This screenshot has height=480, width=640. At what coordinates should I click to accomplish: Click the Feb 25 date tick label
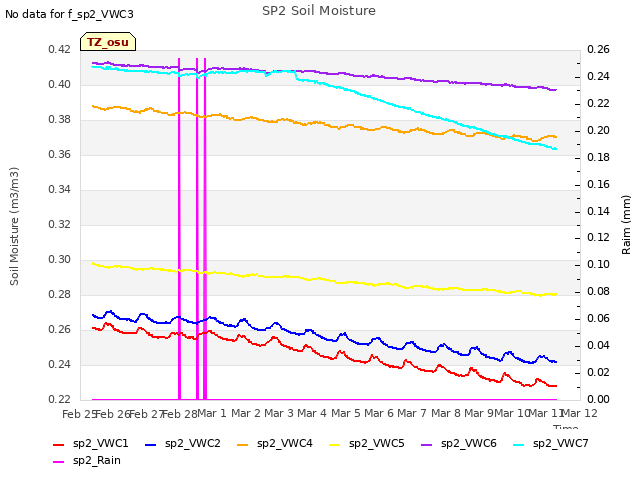click(79, 415)
